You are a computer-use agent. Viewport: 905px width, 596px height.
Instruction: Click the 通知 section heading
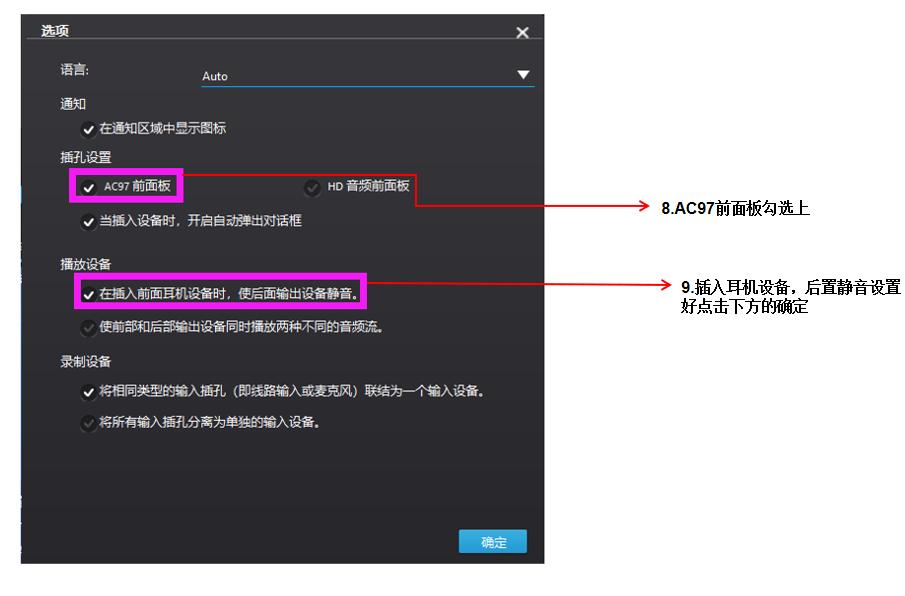73,104
